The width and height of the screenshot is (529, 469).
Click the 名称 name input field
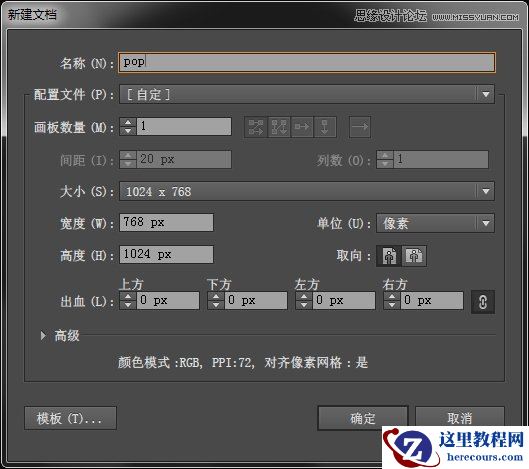coord(307,62)
